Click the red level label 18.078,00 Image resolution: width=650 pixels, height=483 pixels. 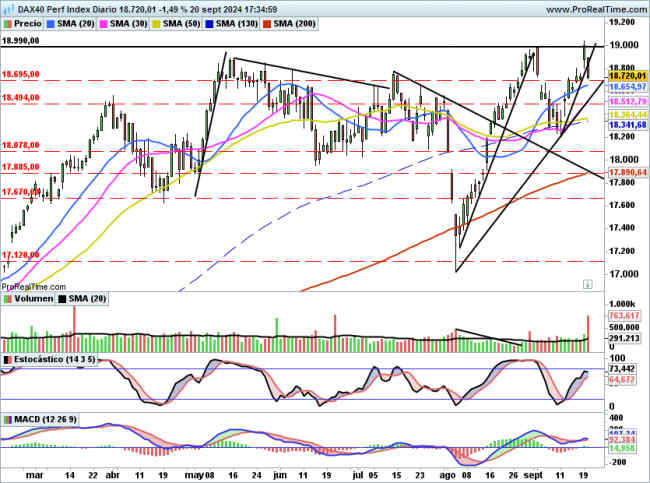20,145
